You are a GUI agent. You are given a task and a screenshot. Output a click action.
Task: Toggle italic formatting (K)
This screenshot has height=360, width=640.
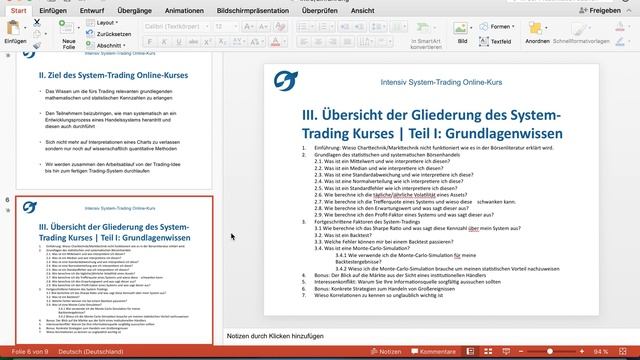[164, 42]
